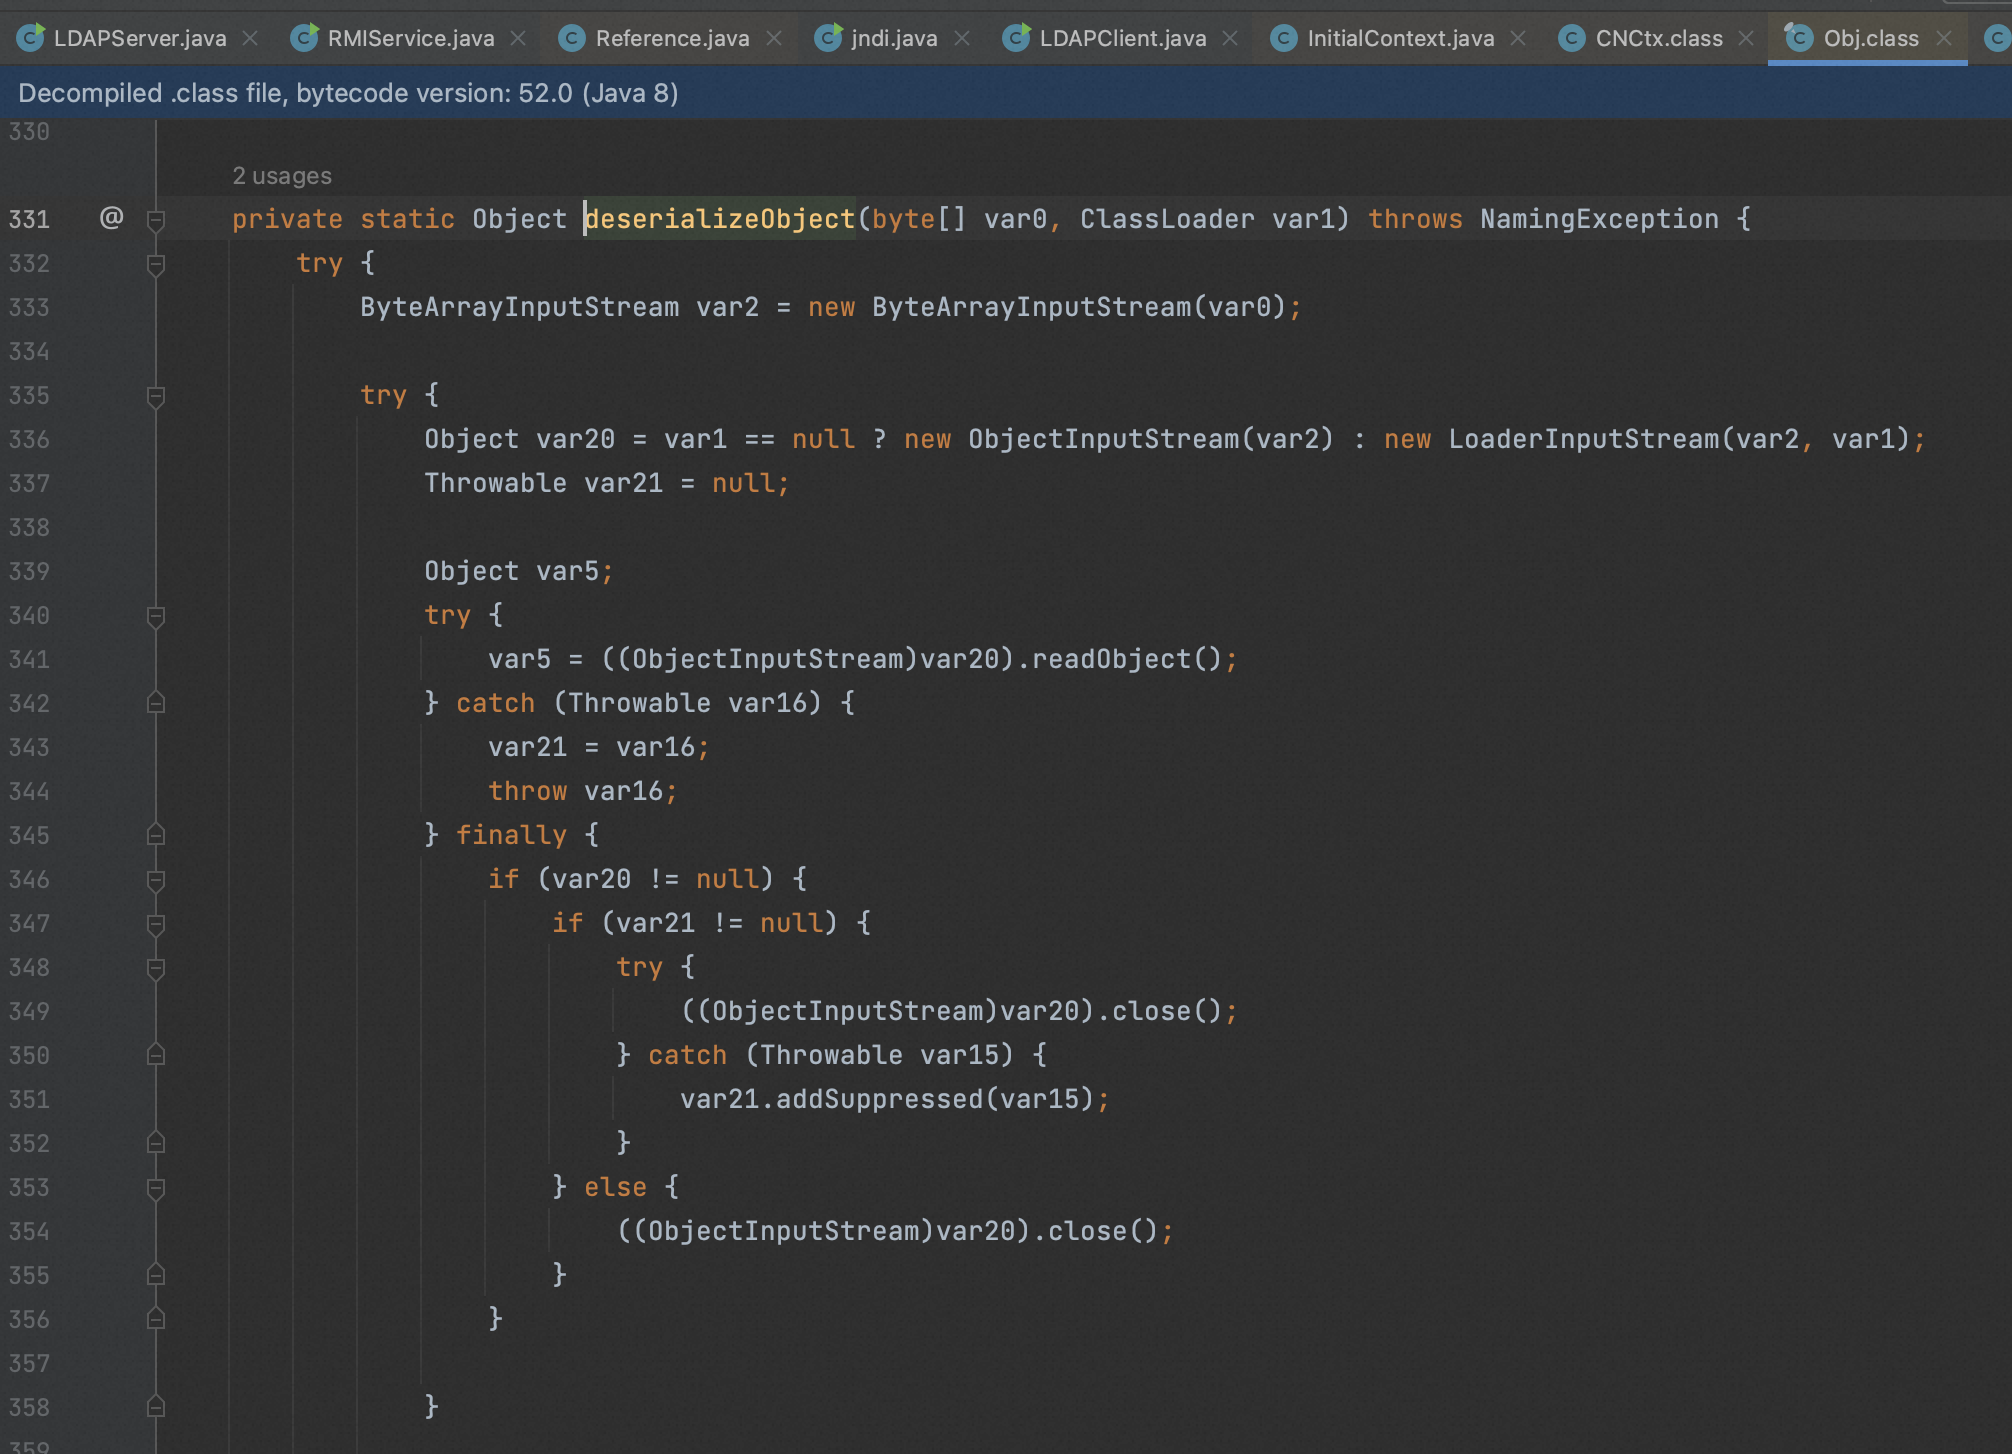Open the LDAPClient.java tab
The height and width of the screenshot is (1454, 2012).
tap(1122, 38)
